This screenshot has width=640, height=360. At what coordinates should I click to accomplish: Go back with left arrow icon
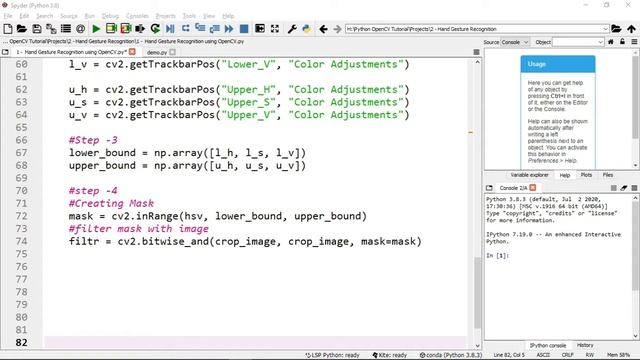coord(323,29)
